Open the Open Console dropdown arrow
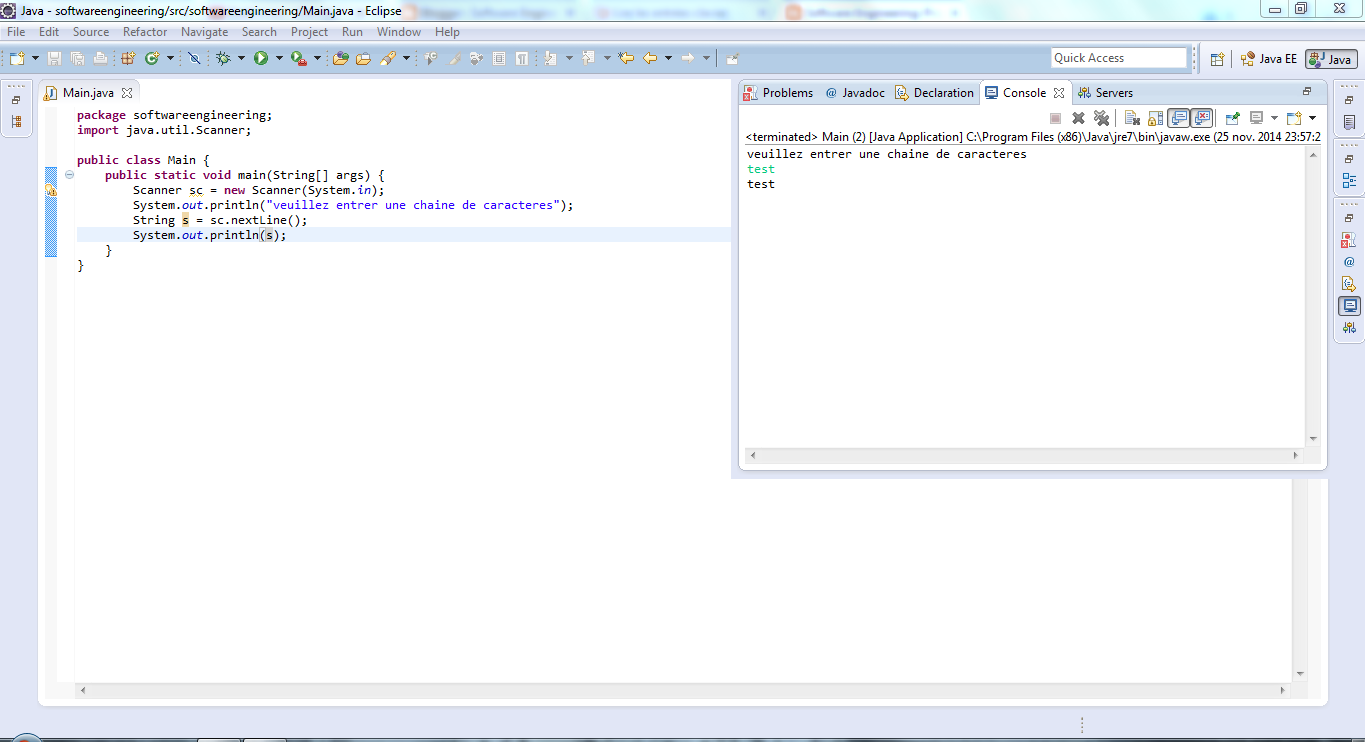1365x742 pixels. 1312,117
